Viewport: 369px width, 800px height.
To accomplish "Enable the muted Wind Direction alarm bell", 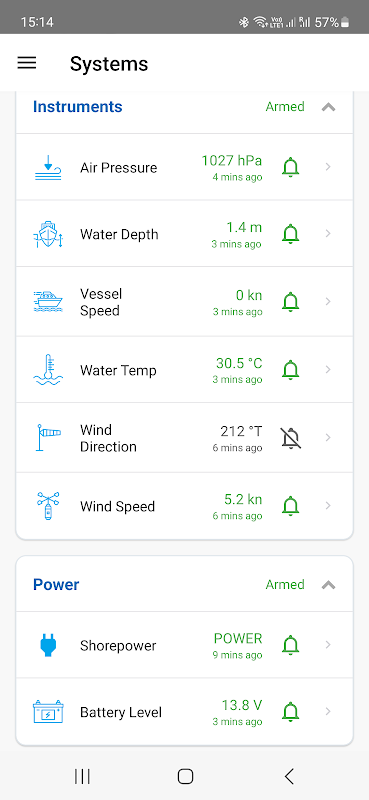I will tap(291, 438).
